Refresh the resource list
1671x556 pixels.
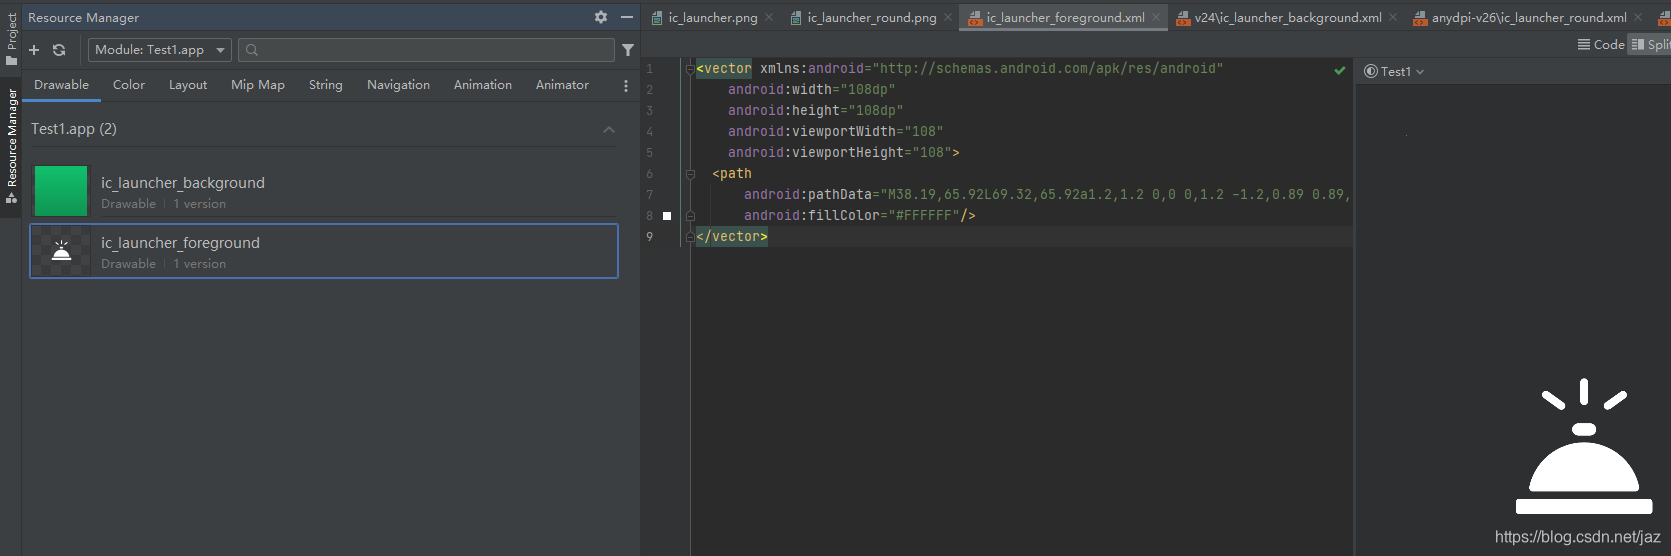[x=59, y=50]
